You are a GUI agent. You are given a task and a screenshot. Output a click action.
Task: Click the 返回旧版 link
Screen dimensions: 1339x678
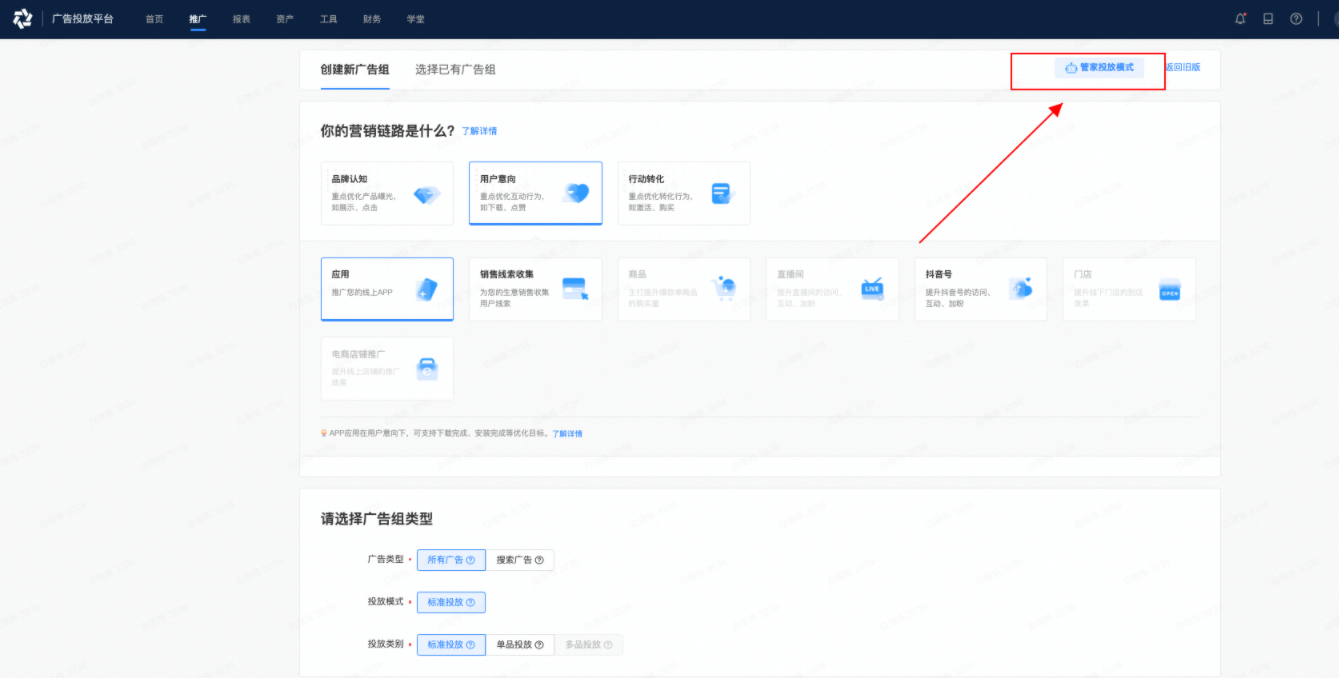1182,67
